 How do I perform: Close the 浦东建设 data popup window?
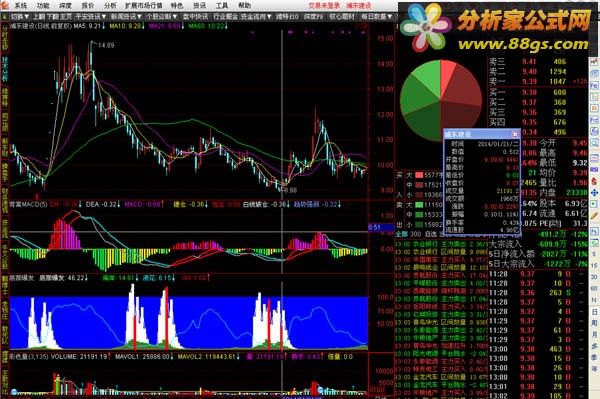(x=515, y=134)
